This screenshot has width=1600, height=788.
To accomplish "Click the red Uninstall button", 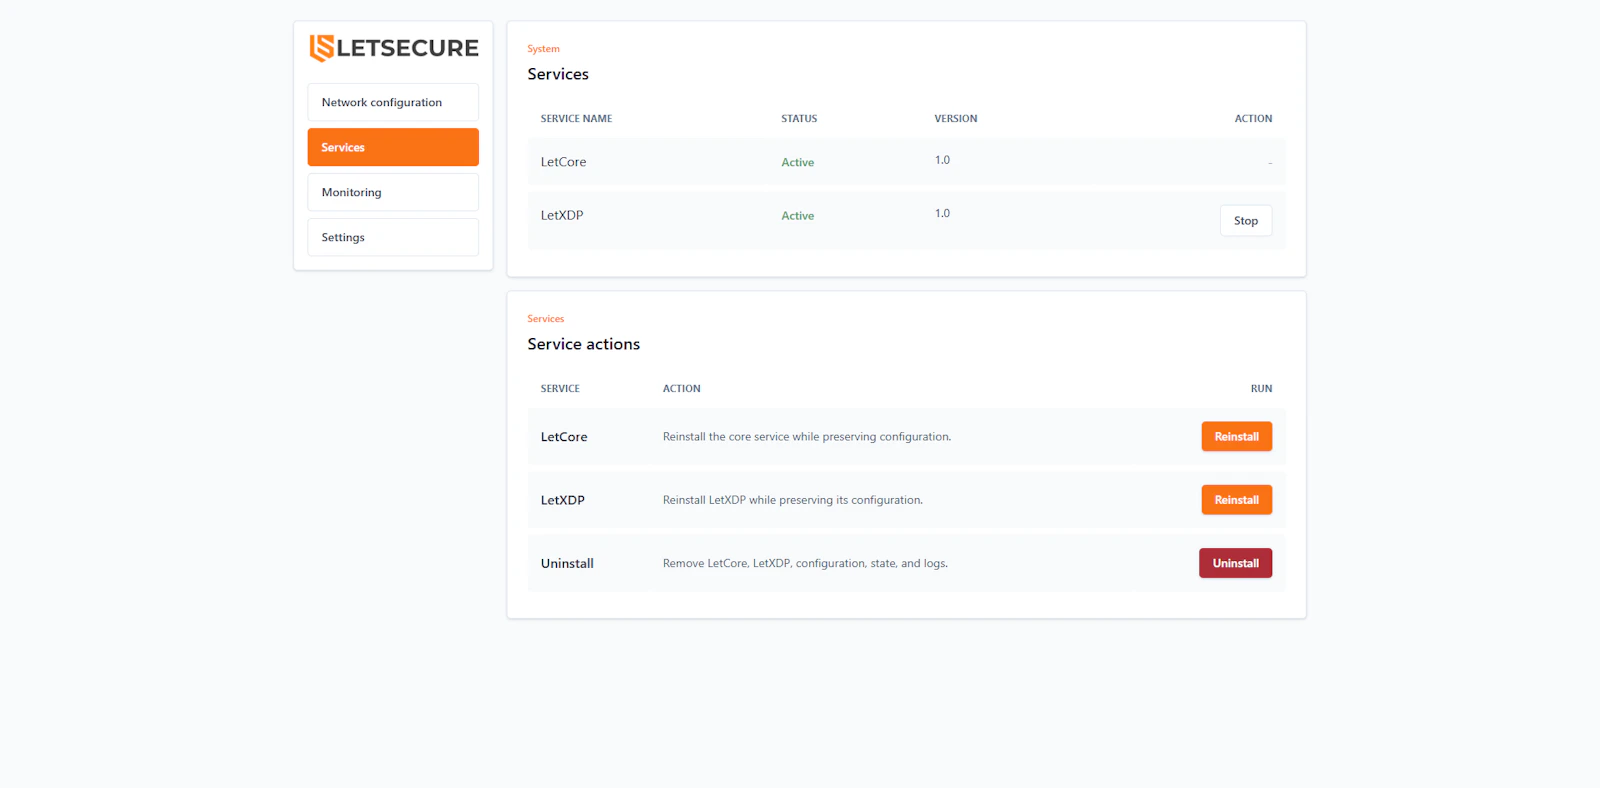I will click(x=1236, y=563).
